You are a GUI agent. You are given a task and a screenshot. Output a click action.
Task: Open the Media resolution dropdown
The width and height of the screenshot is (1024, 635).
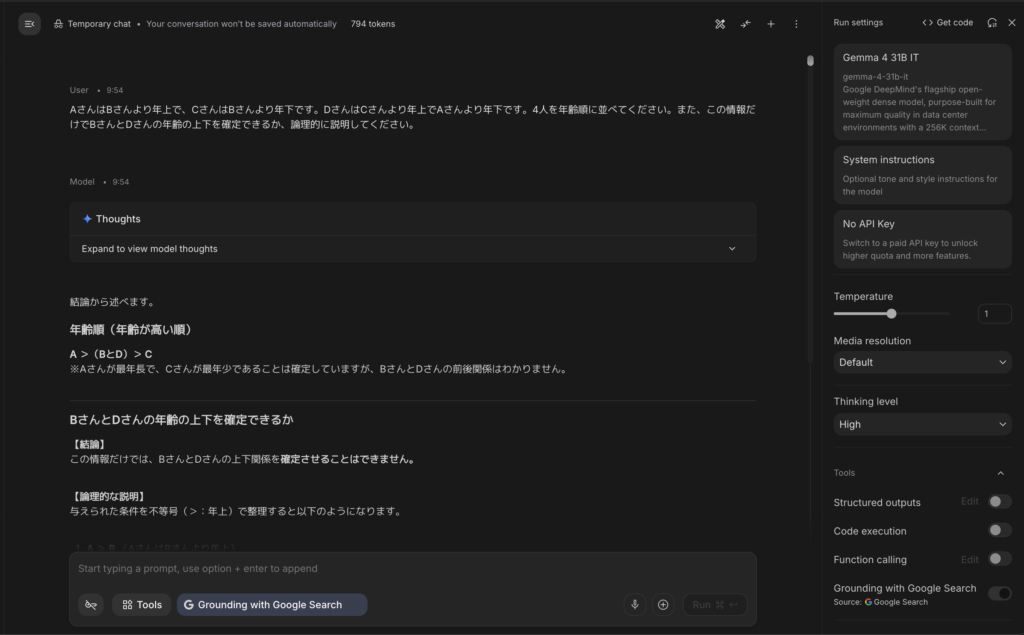[921, 362]
